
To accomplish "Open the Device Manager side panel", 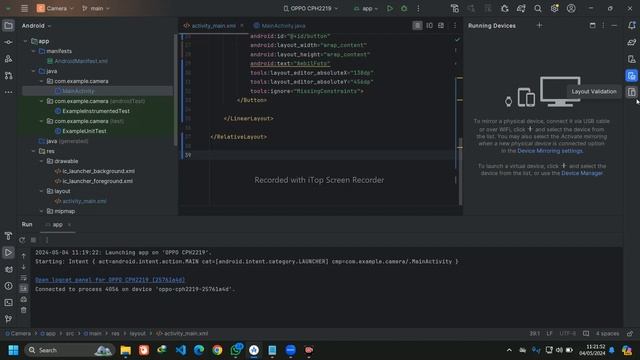I will tap(631, 59).
